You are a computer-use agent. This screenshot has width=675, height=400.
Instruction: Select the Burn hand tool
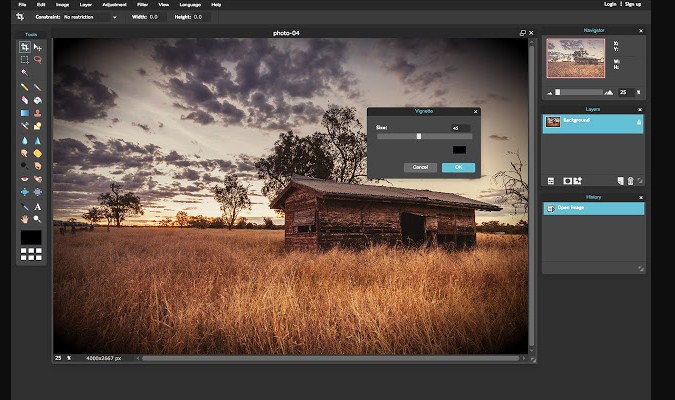(x=38, y=166)
